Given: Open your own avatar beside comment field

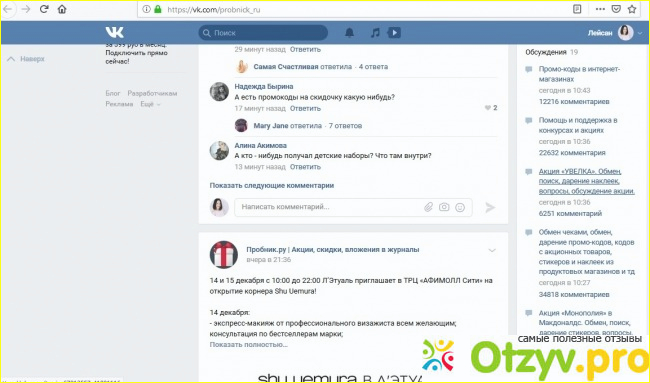Looking at the screenshot, I should 219,207.
